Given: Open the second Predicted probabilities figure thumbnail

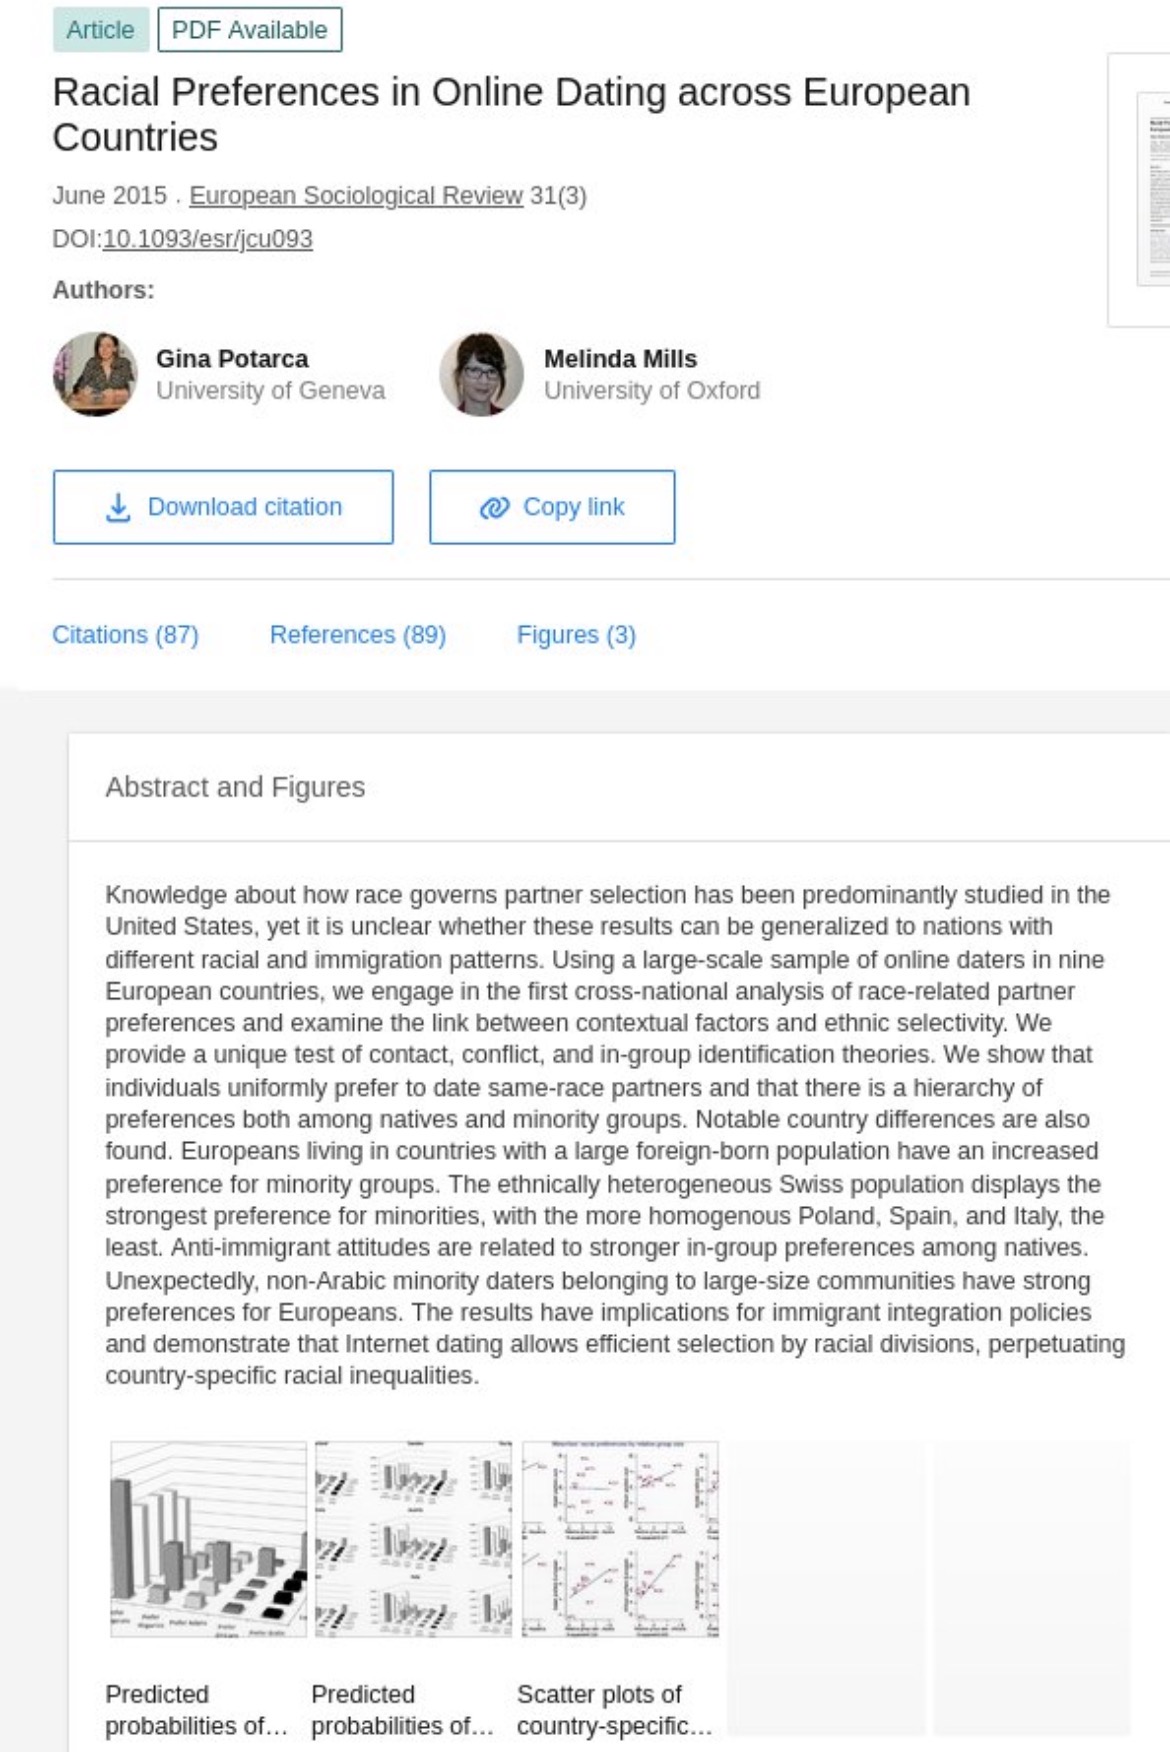Looking at the screenshot, I should [x=413, y=1539].
